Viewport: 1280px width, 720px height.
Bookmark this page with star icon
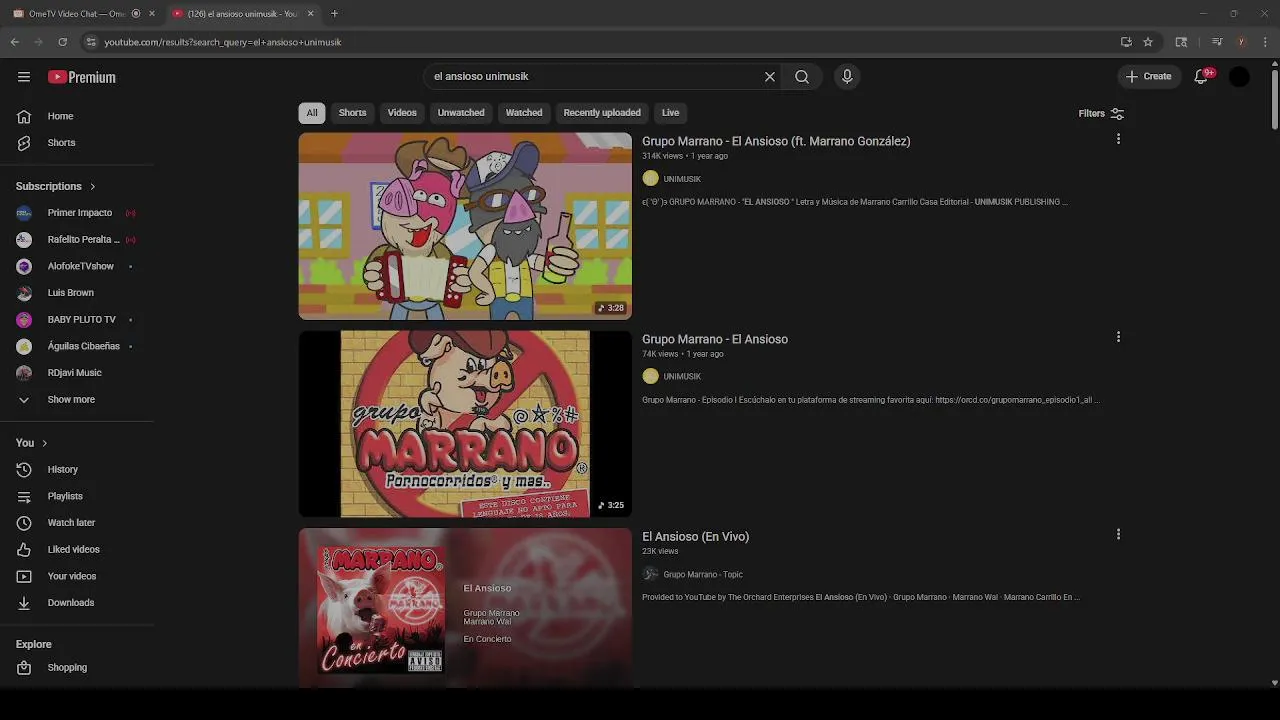click(x=1148, y=42)
